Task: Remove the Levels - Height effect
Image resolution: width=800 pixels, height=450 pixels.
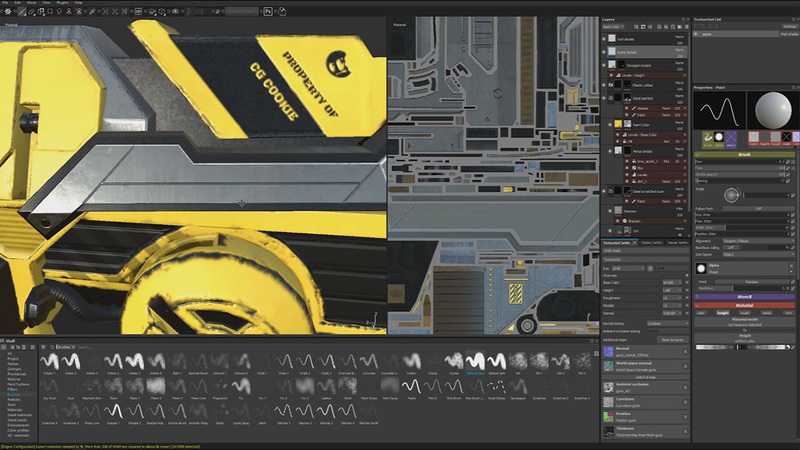Action: [x=685, y=76]
